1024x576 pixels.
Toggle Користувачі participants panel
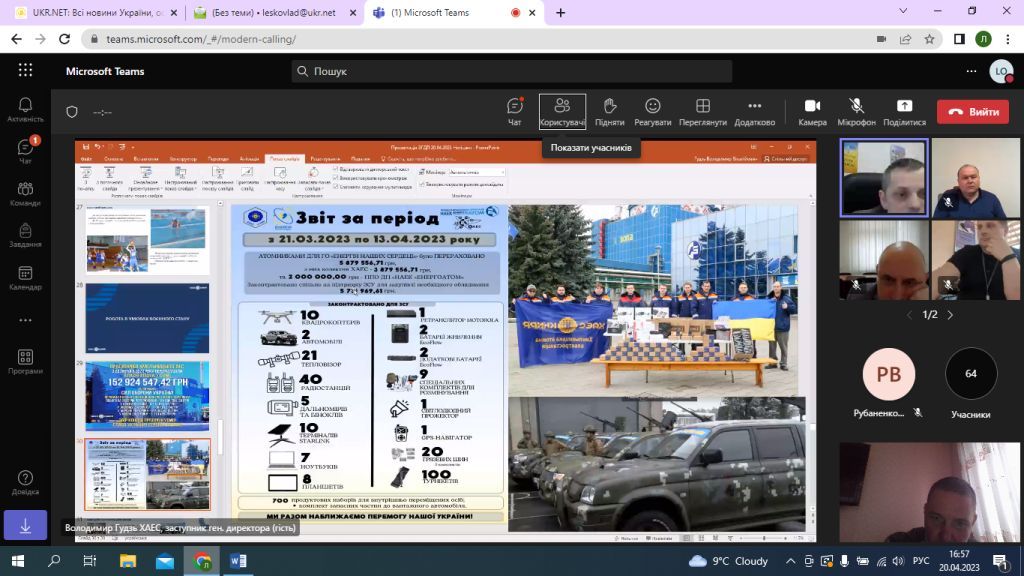(562, 112)
